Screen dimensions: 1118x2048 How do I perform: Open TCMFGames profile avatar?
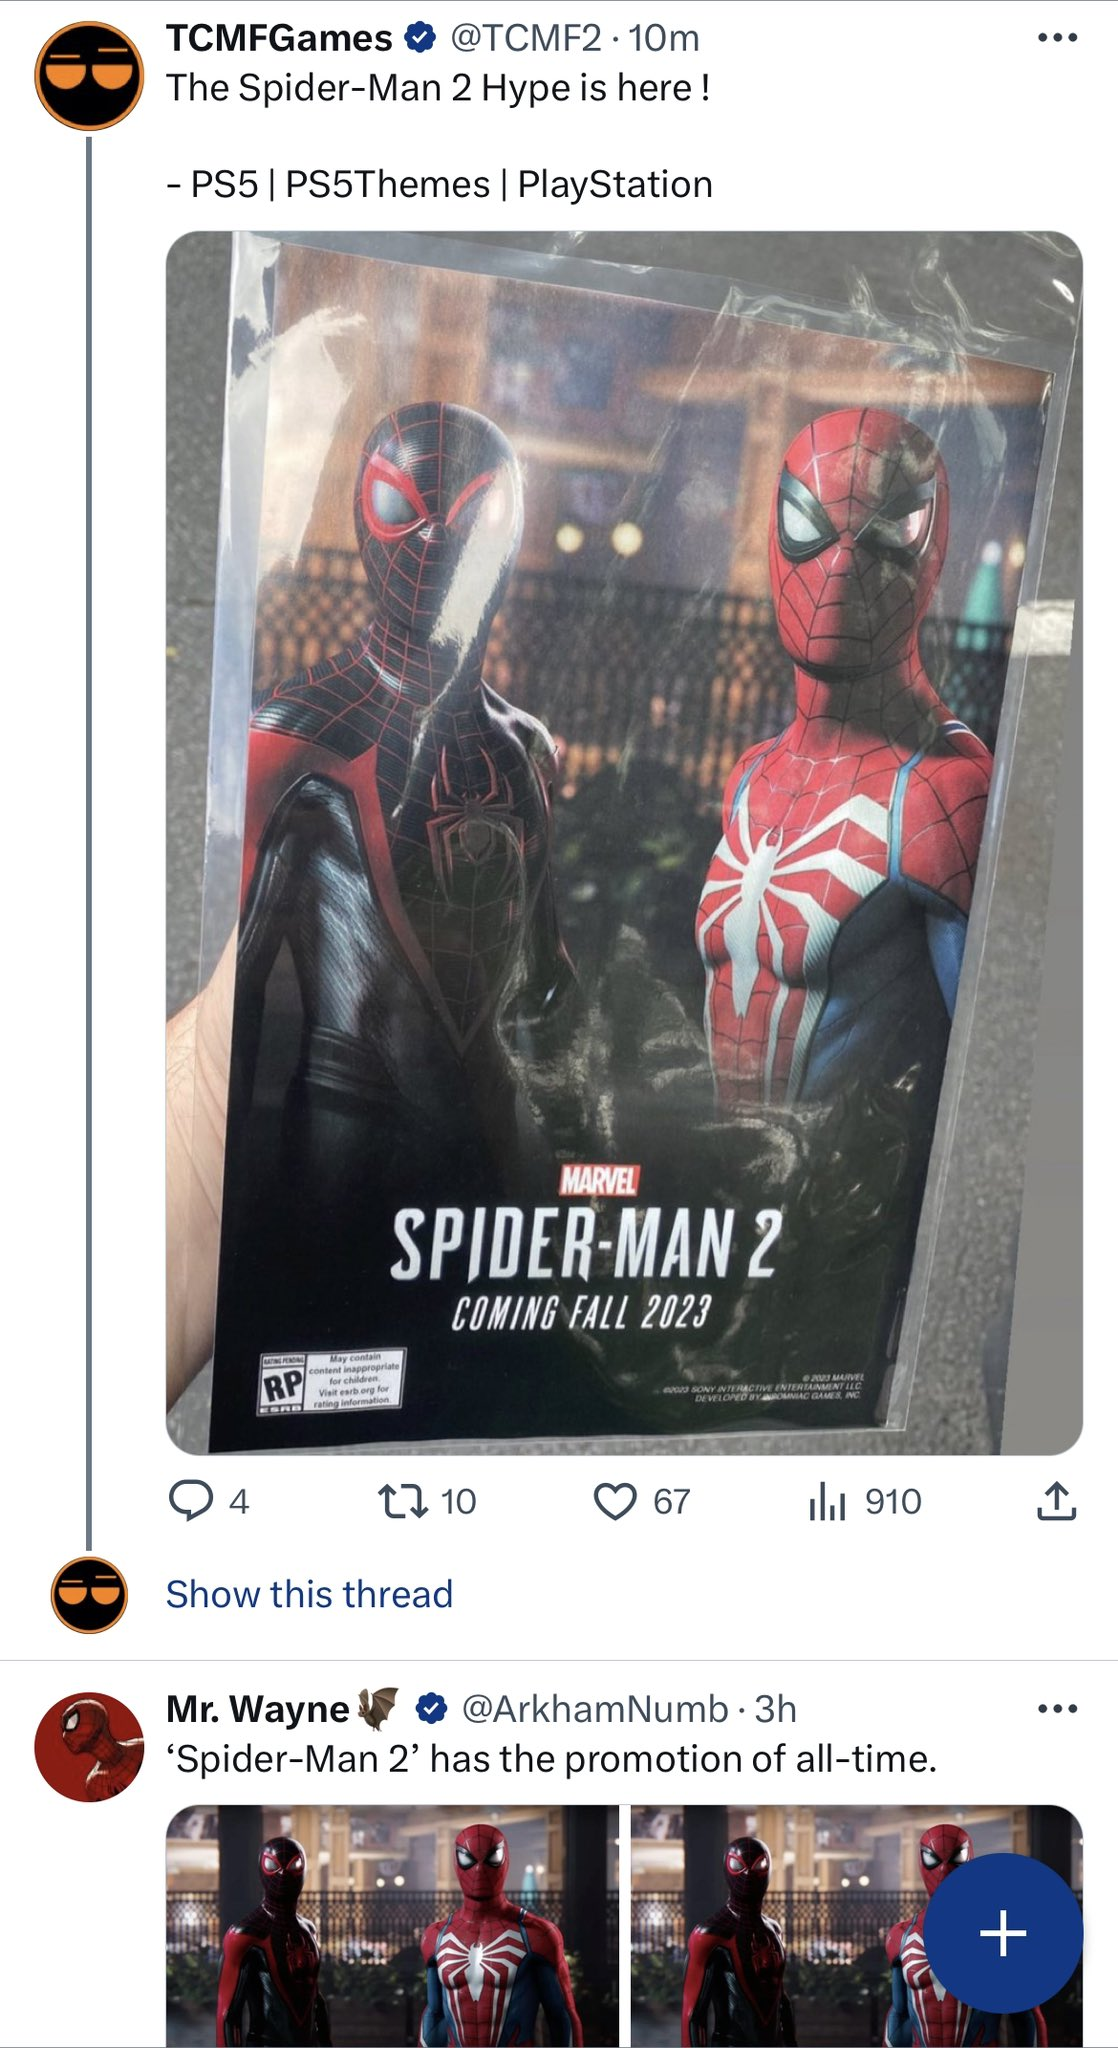89,76
